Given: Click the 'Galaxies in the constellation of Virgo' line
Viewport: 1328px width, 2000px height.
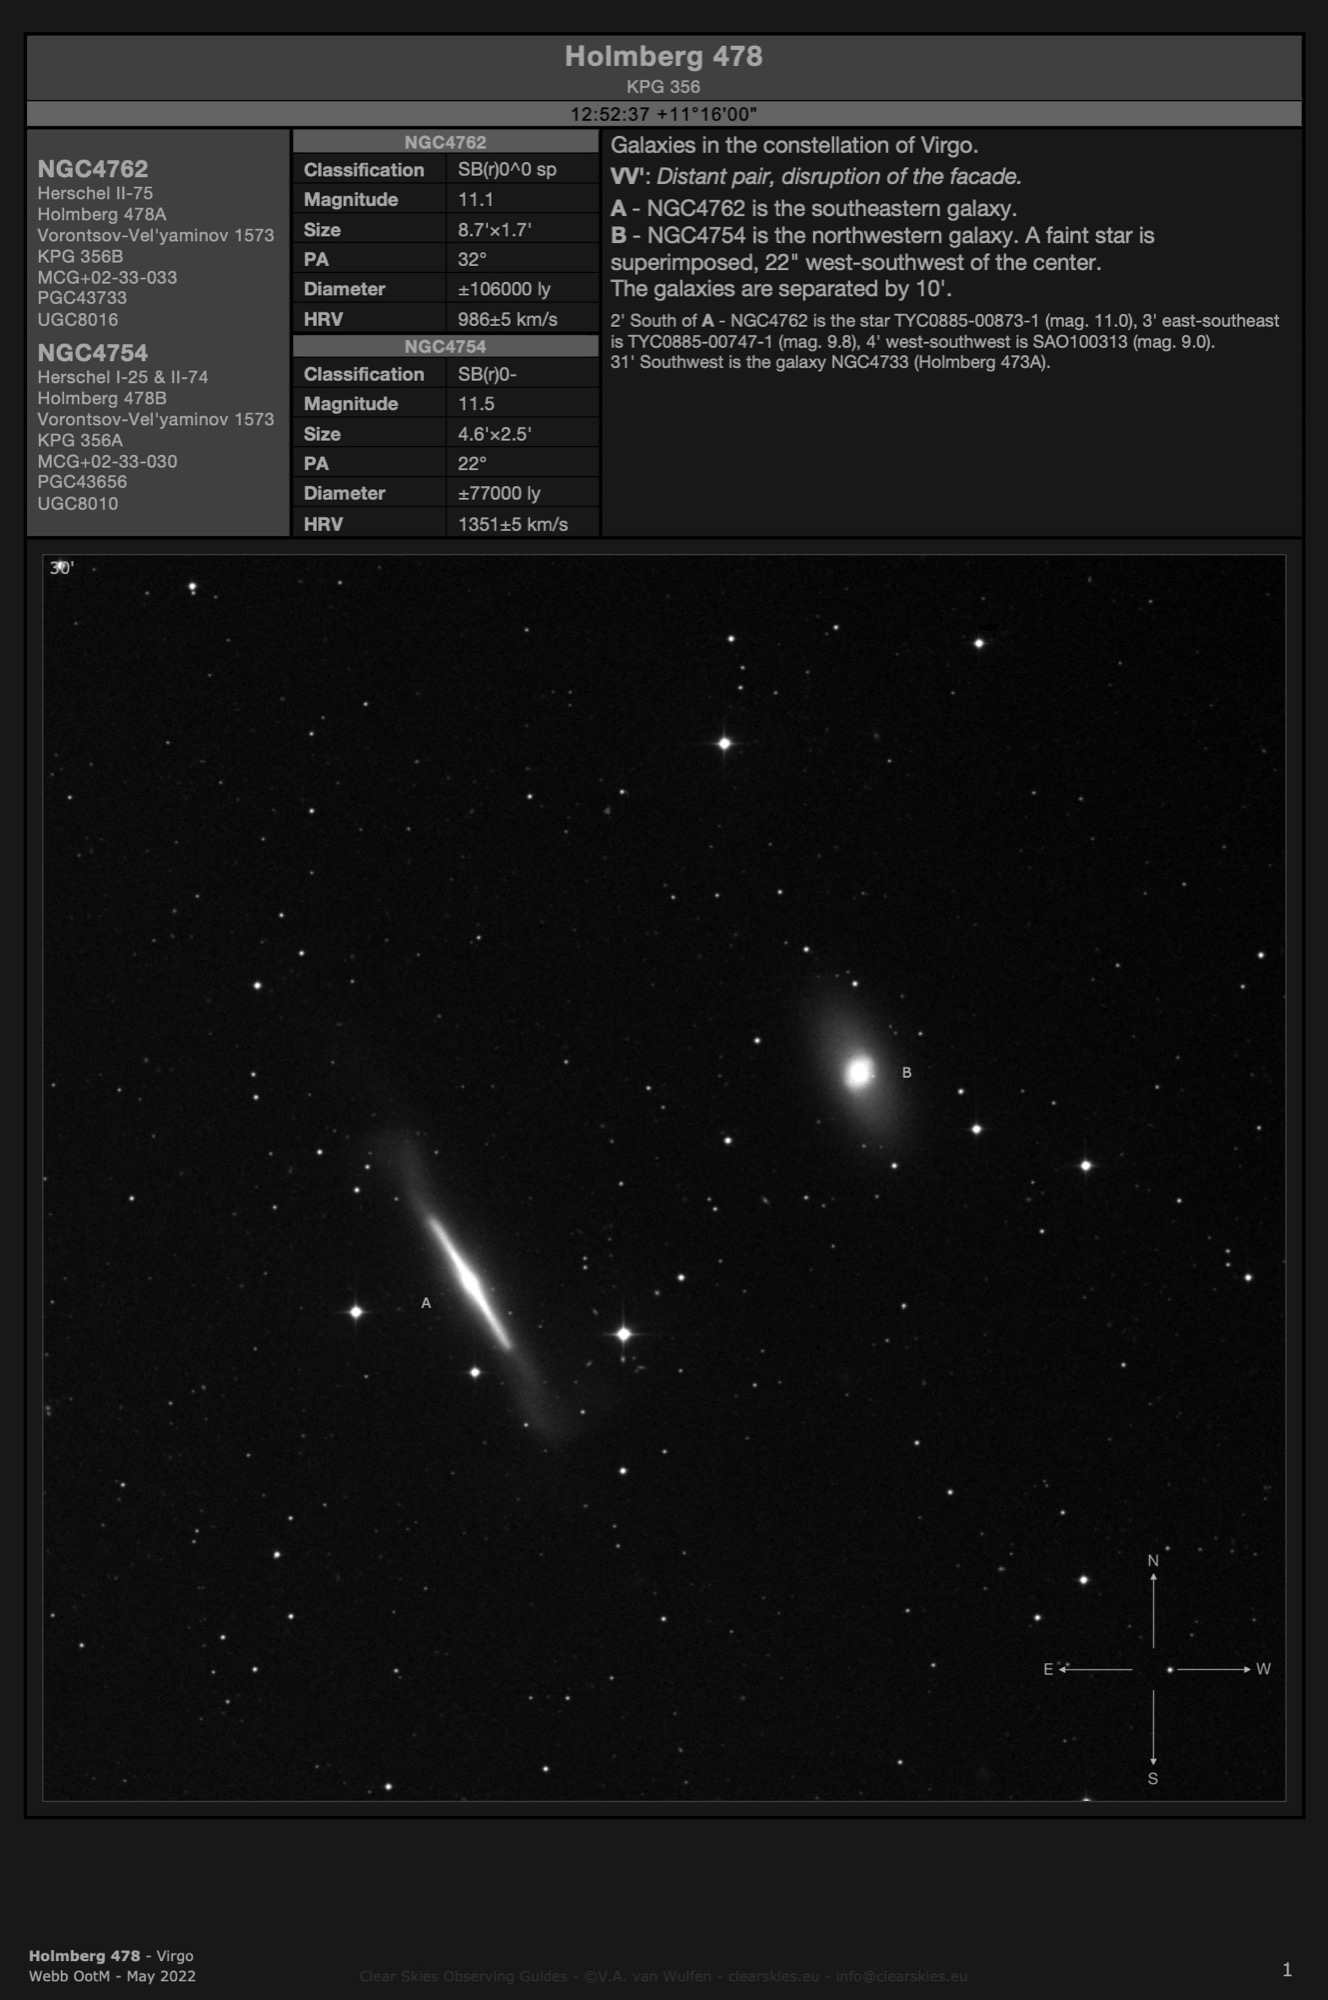Looking at the screenshot, I should (x=794, y=145).
